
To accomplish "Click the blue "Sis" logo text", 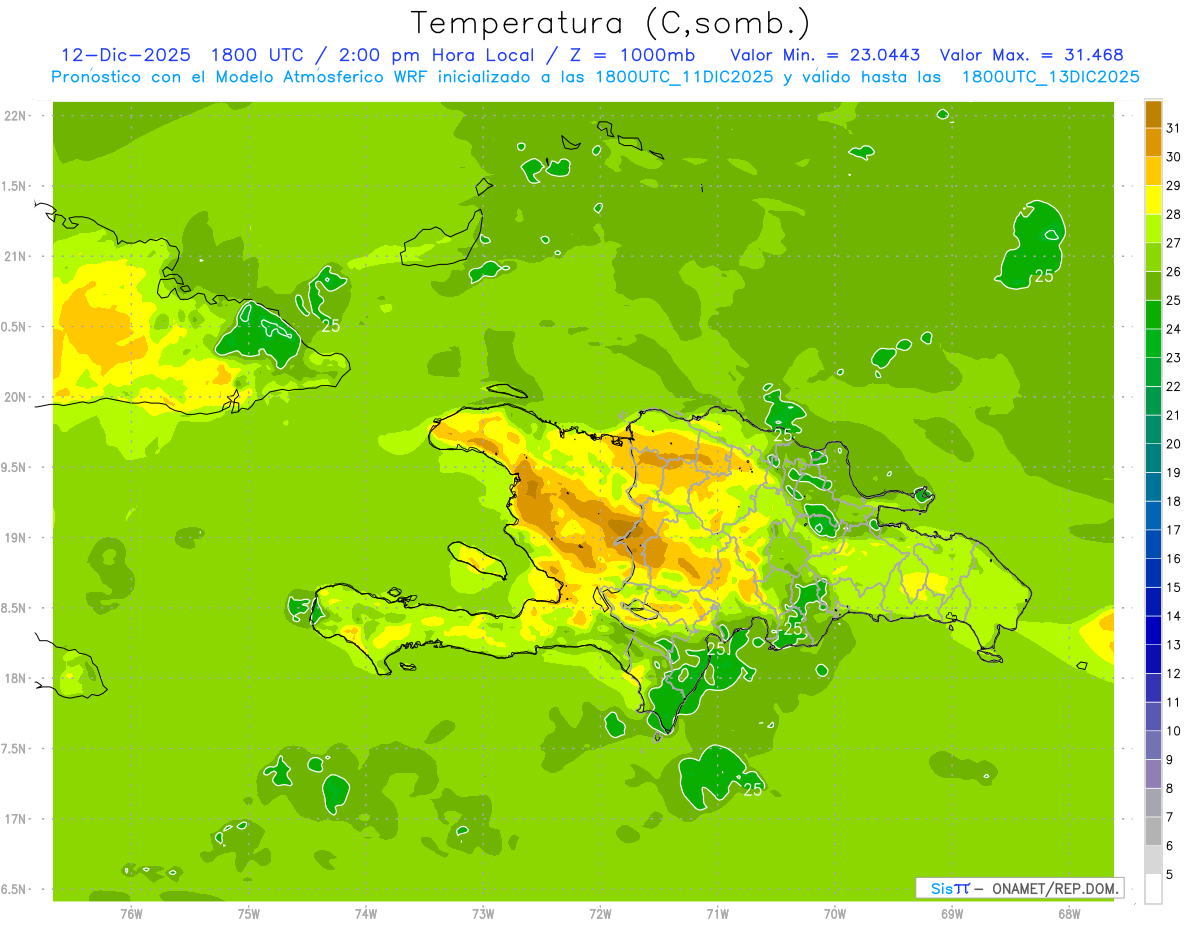I will tap(941, 889).
